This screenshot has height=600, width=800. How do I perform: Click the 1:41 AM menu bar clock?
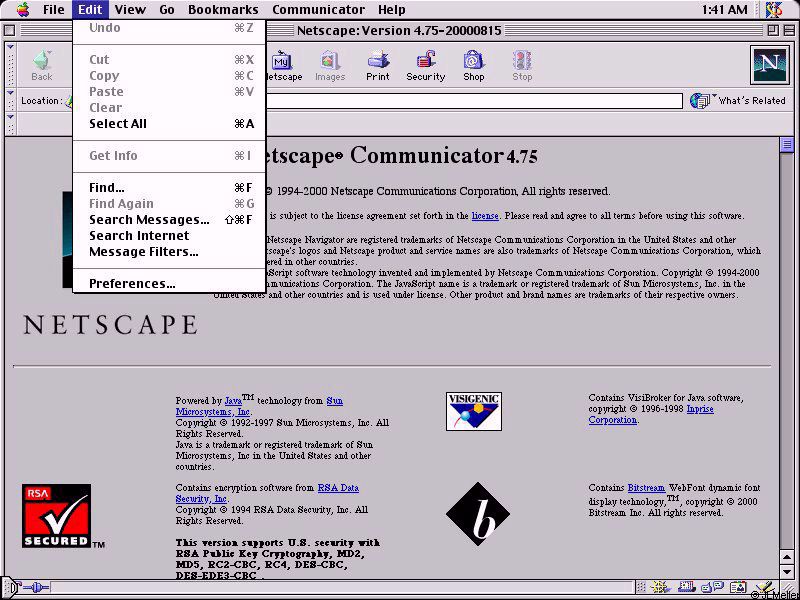tap(724, 9)
